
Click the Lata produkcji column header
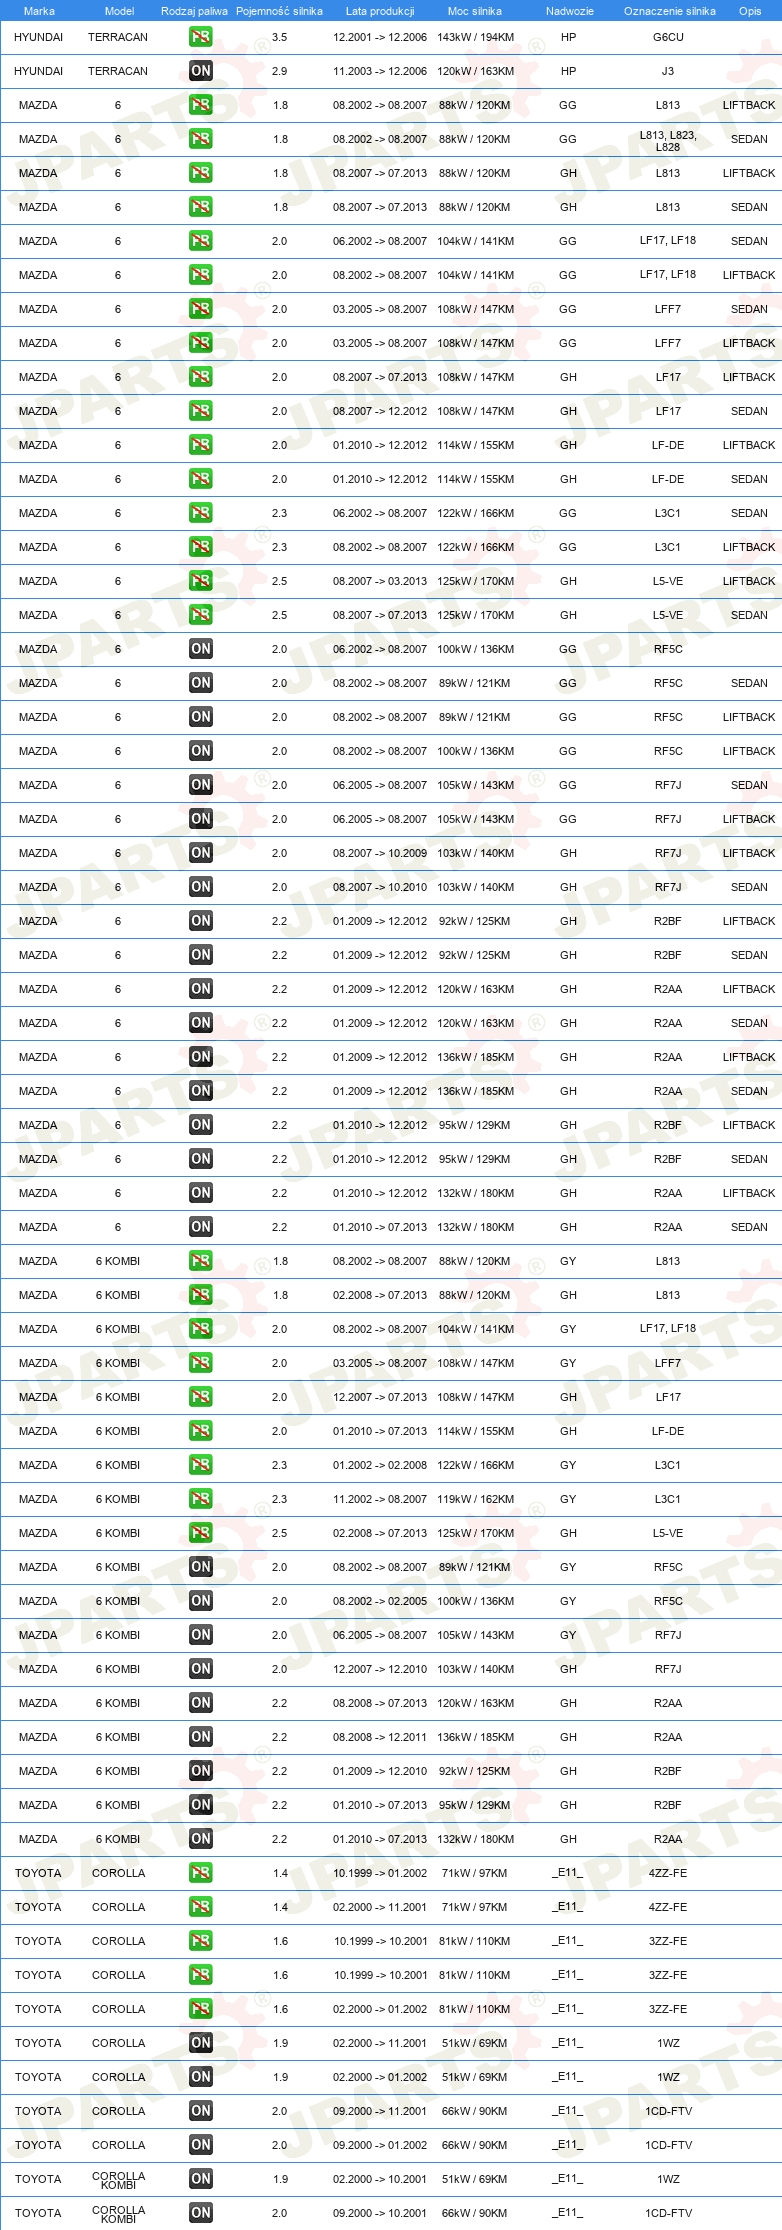(380, 11)
